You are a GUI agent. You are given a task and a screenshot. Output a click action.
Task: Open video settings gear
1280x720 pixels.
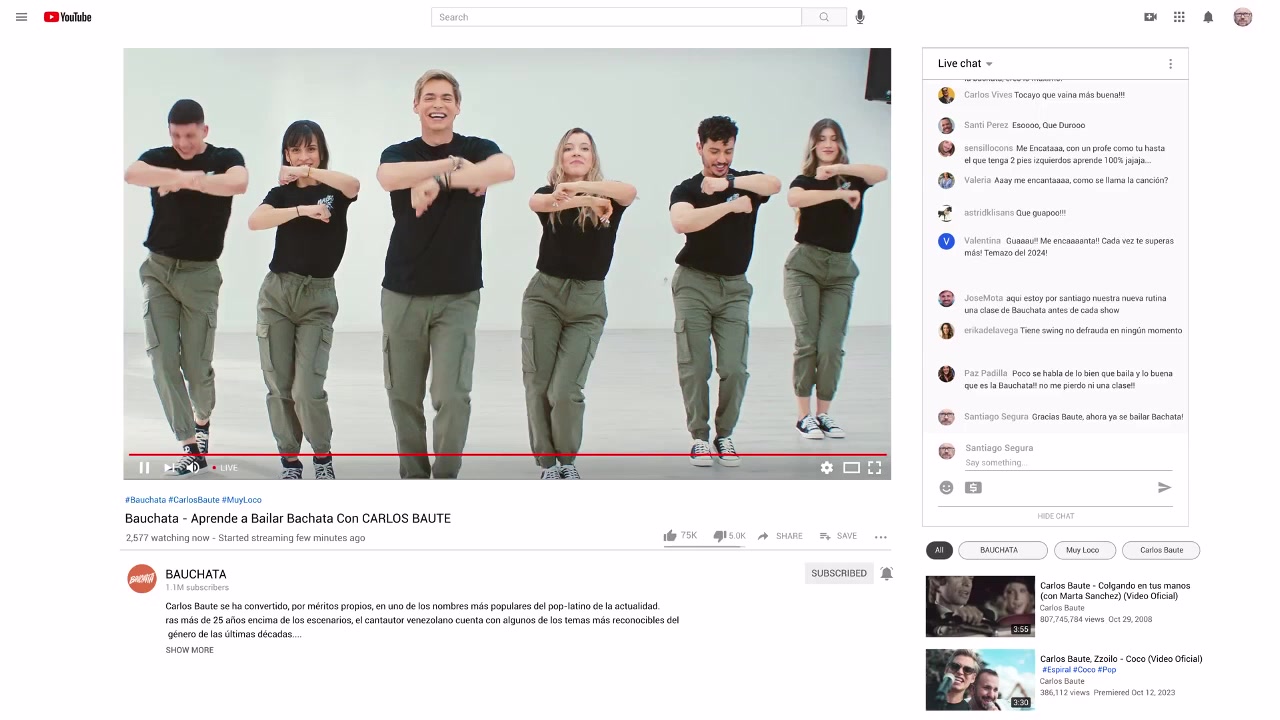(x=827, y=467)
